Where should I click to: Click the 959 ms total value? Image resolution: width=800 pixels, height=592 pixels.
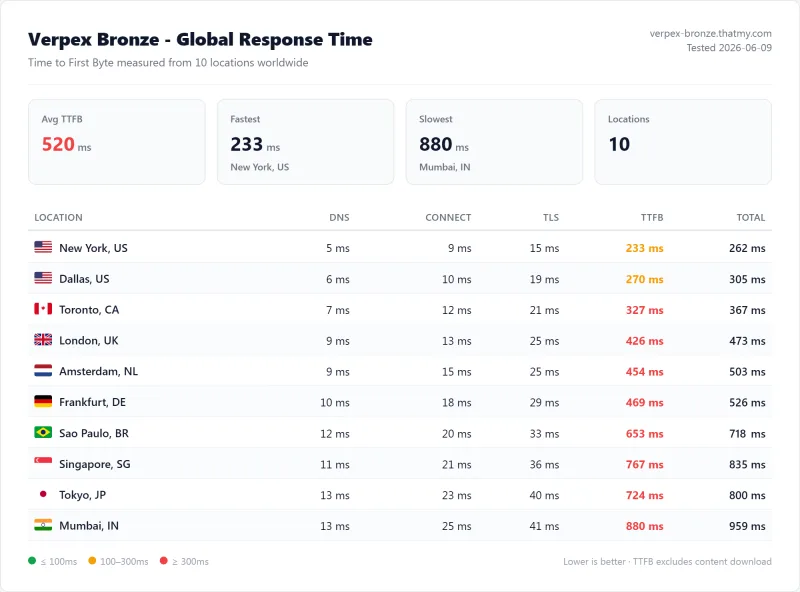pyautogui.click(x=747, y=526)
